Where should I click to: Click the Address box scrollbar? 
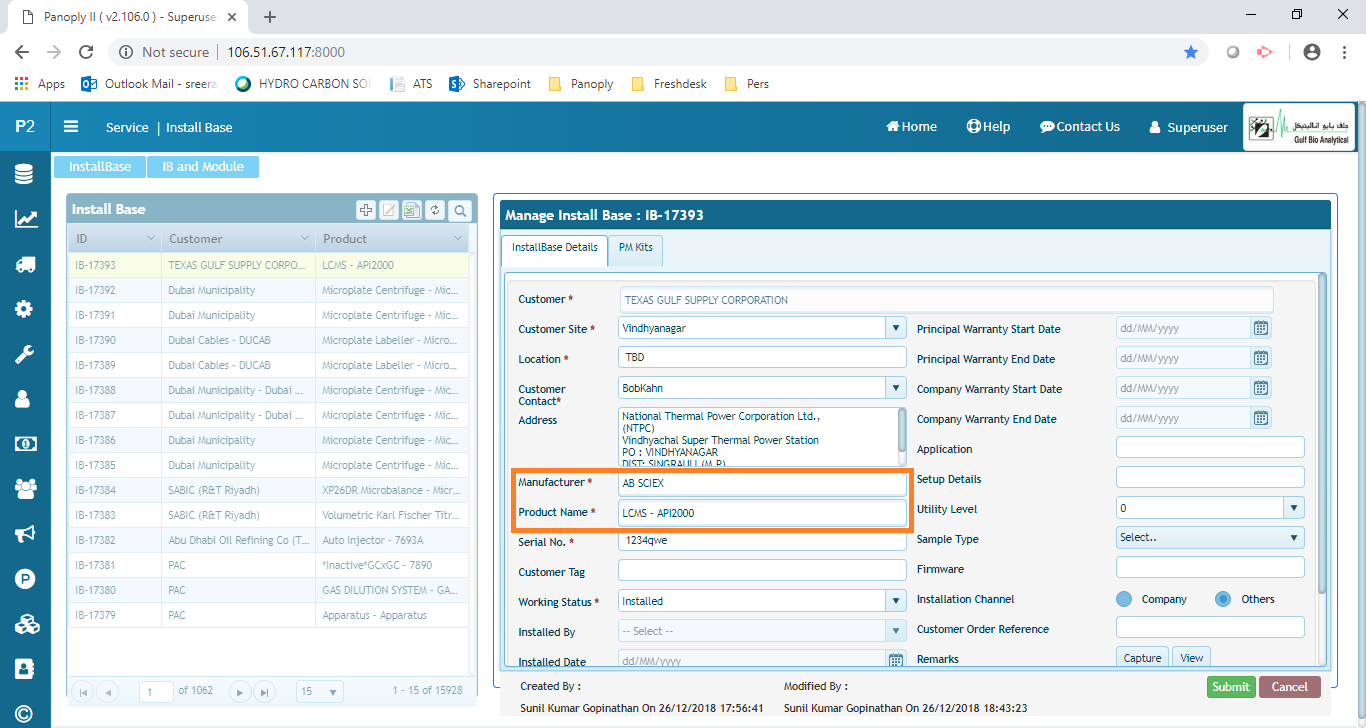[x=902, y=430]
